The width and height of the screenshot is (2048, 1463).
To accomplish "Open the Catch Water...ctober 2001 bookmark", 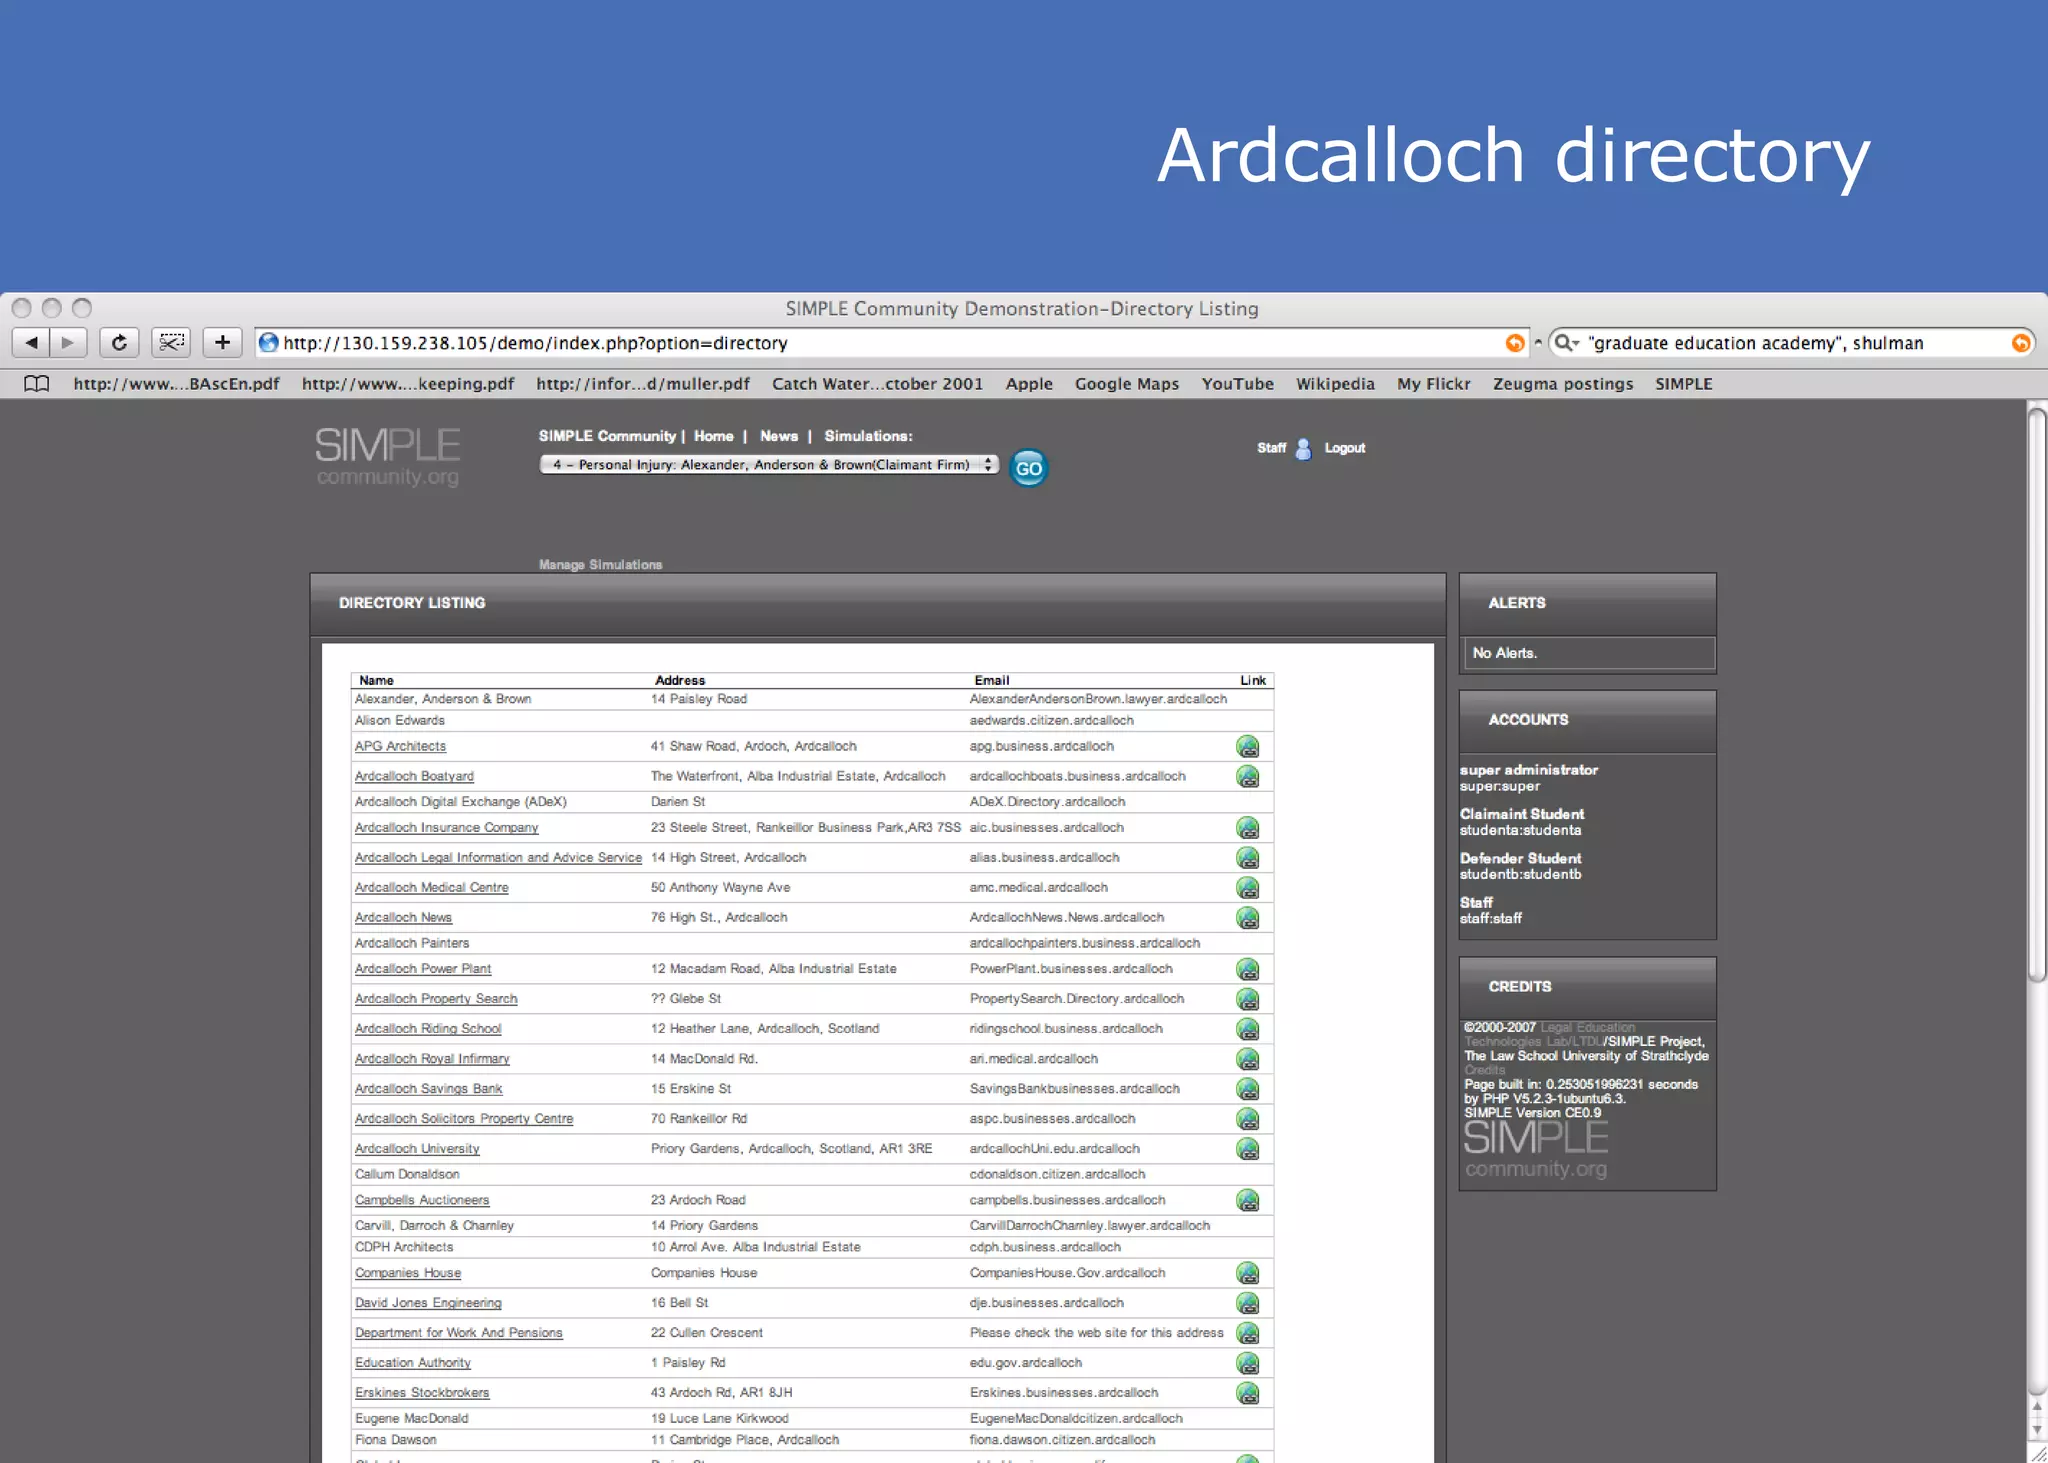I will click(x=877, y=384).
